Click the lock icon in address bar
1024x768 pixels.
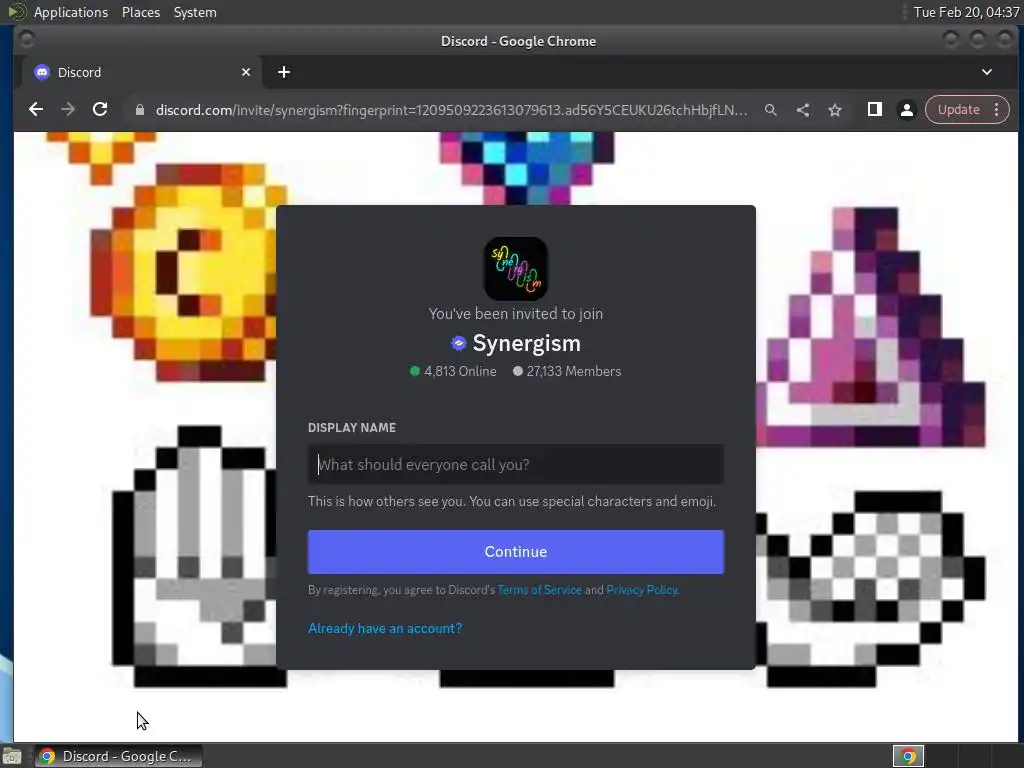[x=140, y=110]
